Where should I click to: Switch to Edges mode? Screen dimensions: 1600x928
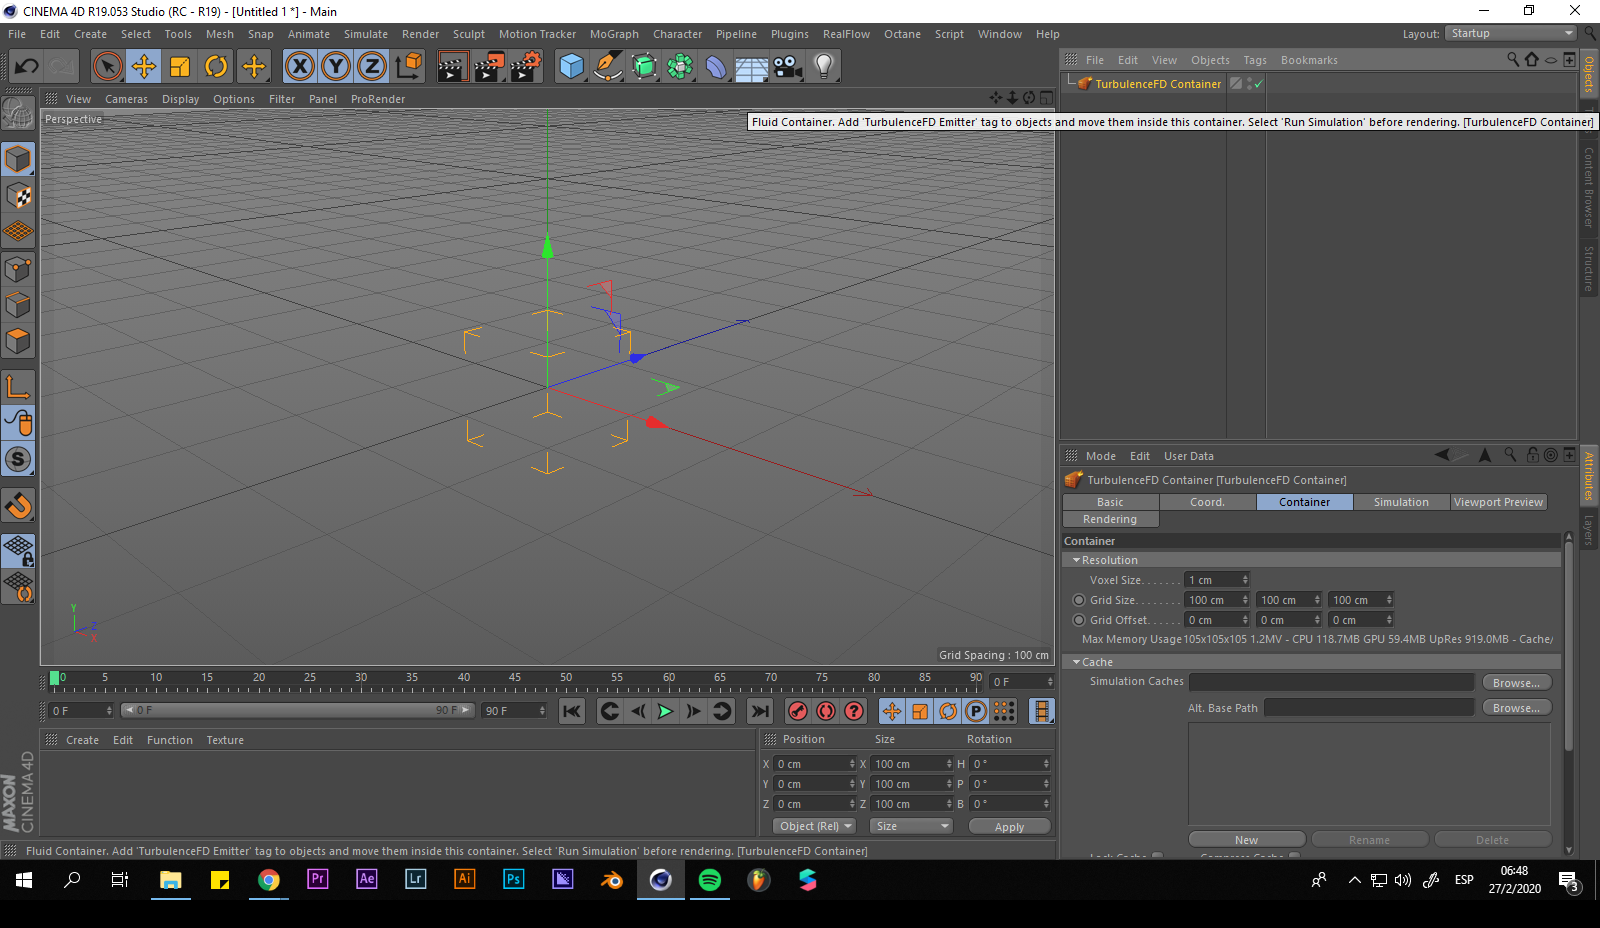coord(18,305)
